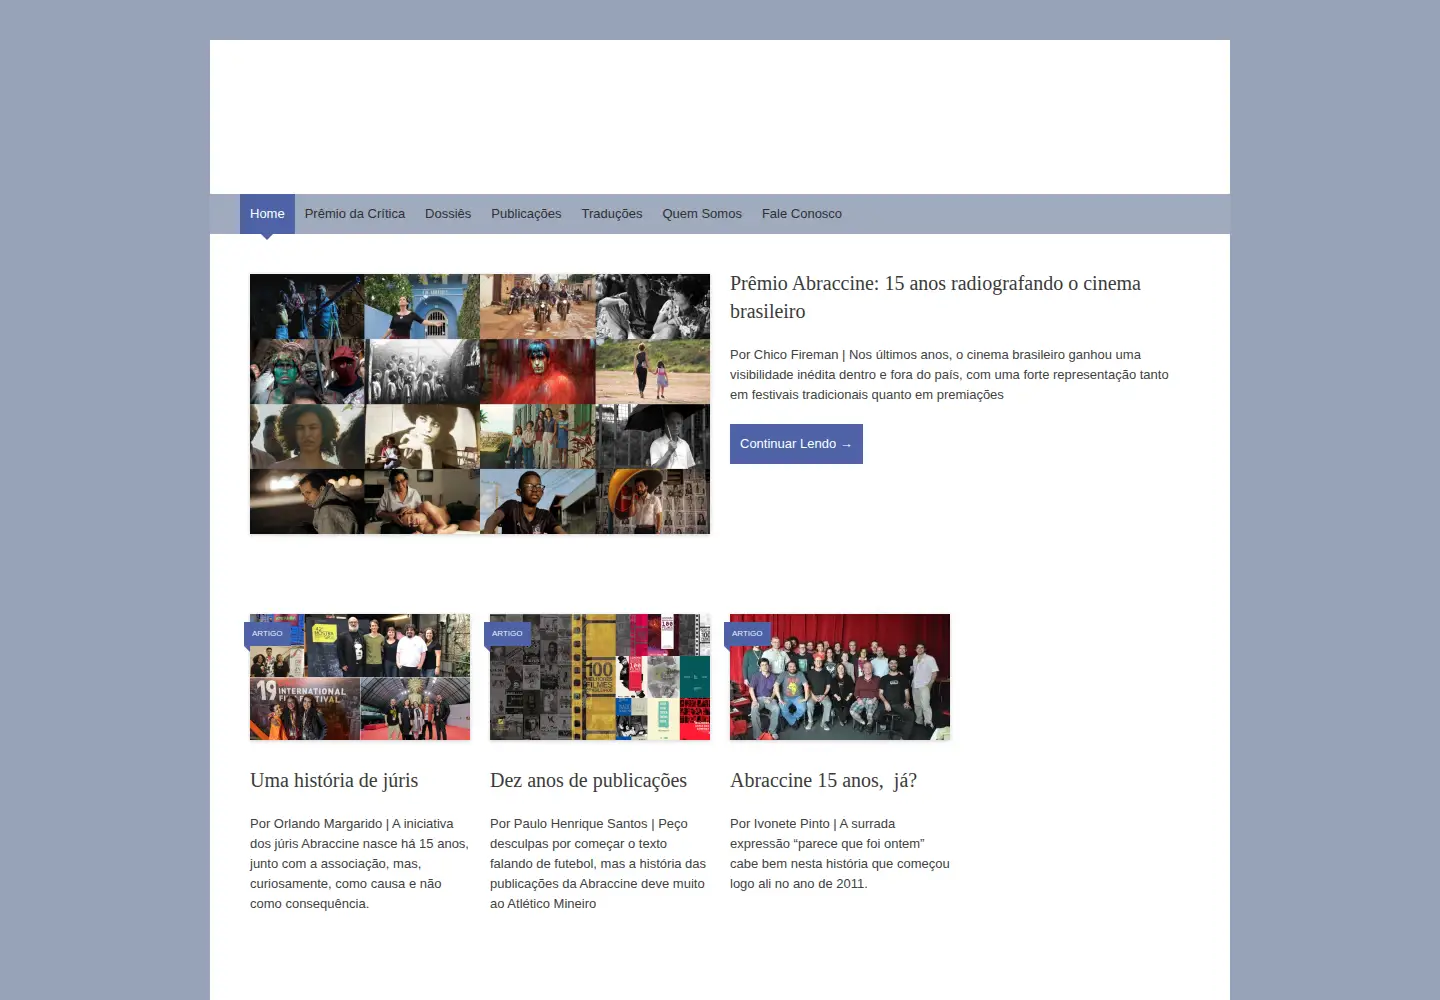Open the Dossiês menu item
Viewport: 1440px width, 1000px height.
click(448, 214)
